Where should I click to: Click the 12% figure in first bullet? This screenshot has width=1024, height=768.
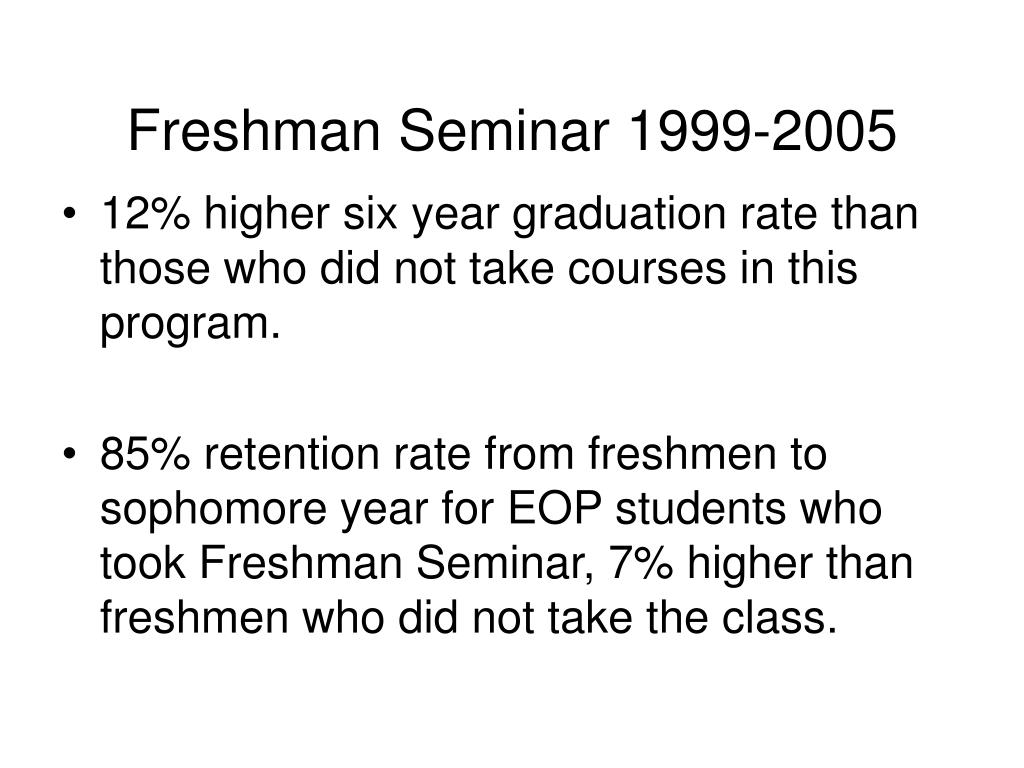[x=146, y=214]
